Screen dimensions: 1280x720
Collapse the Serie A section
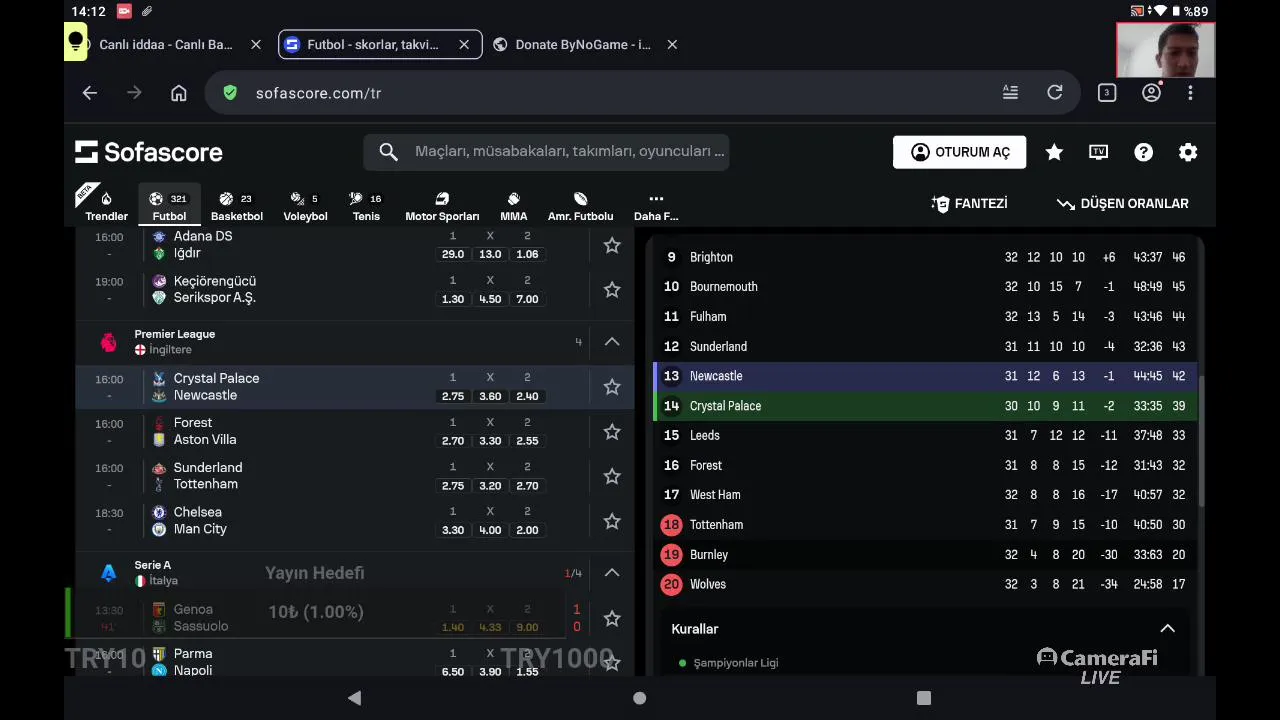point(612,573)
